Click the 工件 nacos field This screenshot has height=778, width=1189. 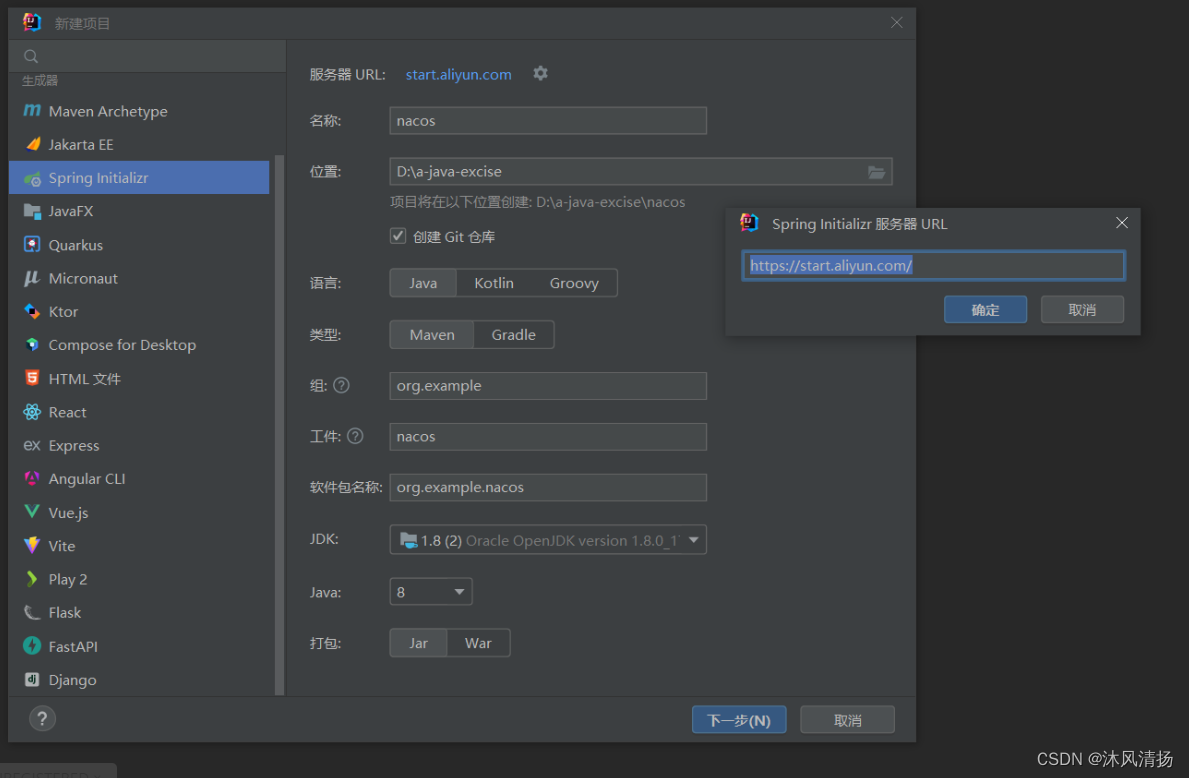point(548,436)
